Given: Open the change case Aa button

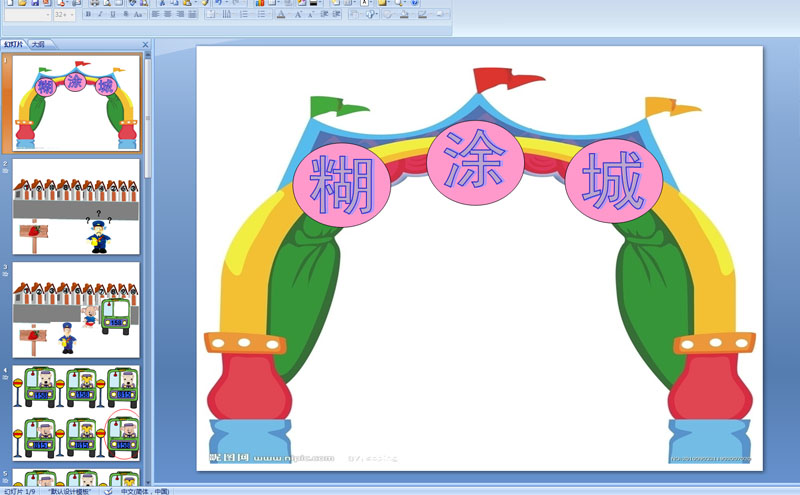Looking at the screenshot, I should pyautogui.click(x=138, y=14).
